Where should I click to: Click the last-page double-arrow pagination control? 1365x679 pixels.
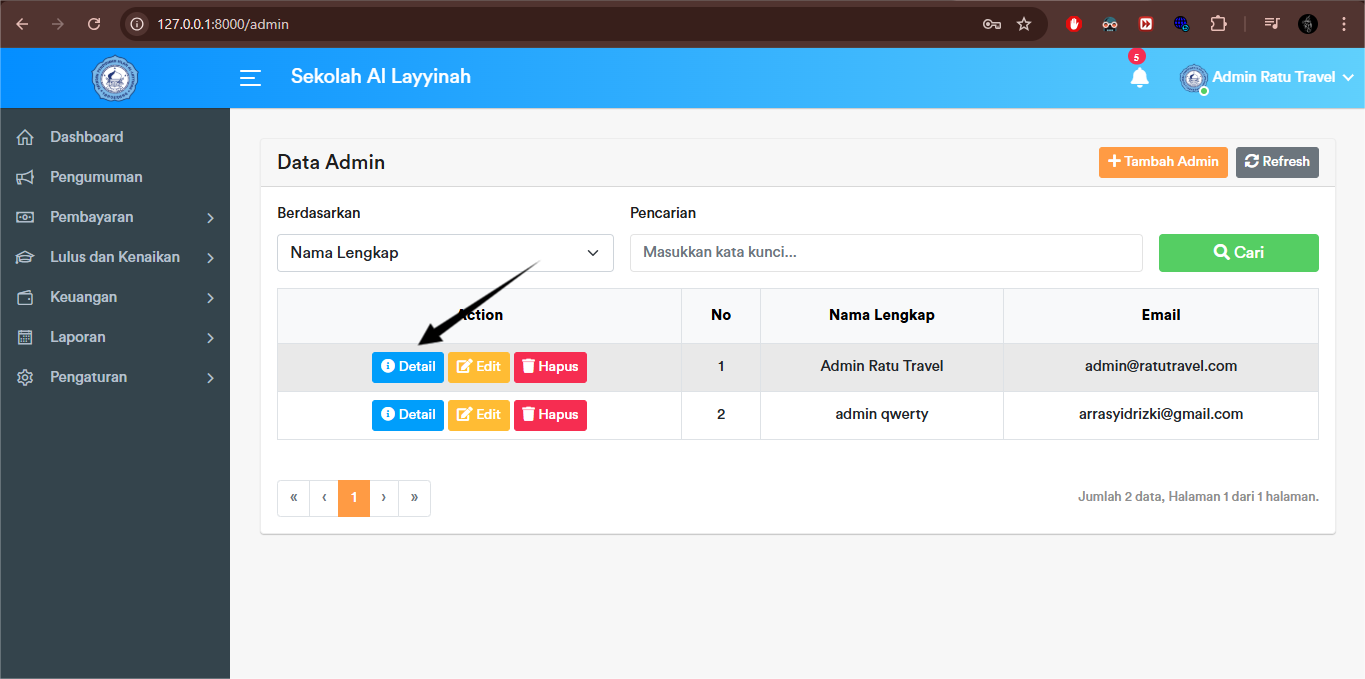[414, 497]
